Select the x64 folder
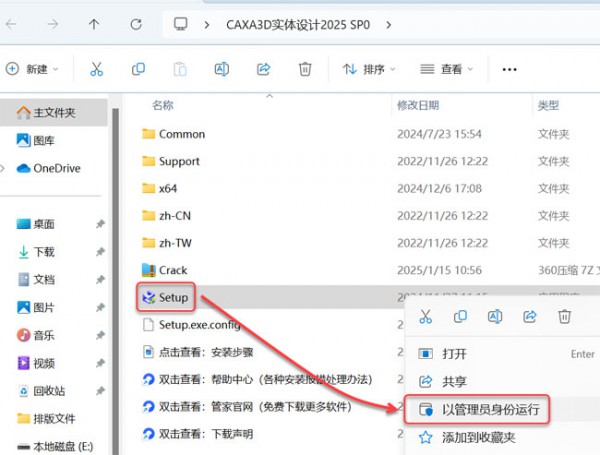The width and height of the screenshot is (600, 455). pos(159,188)
